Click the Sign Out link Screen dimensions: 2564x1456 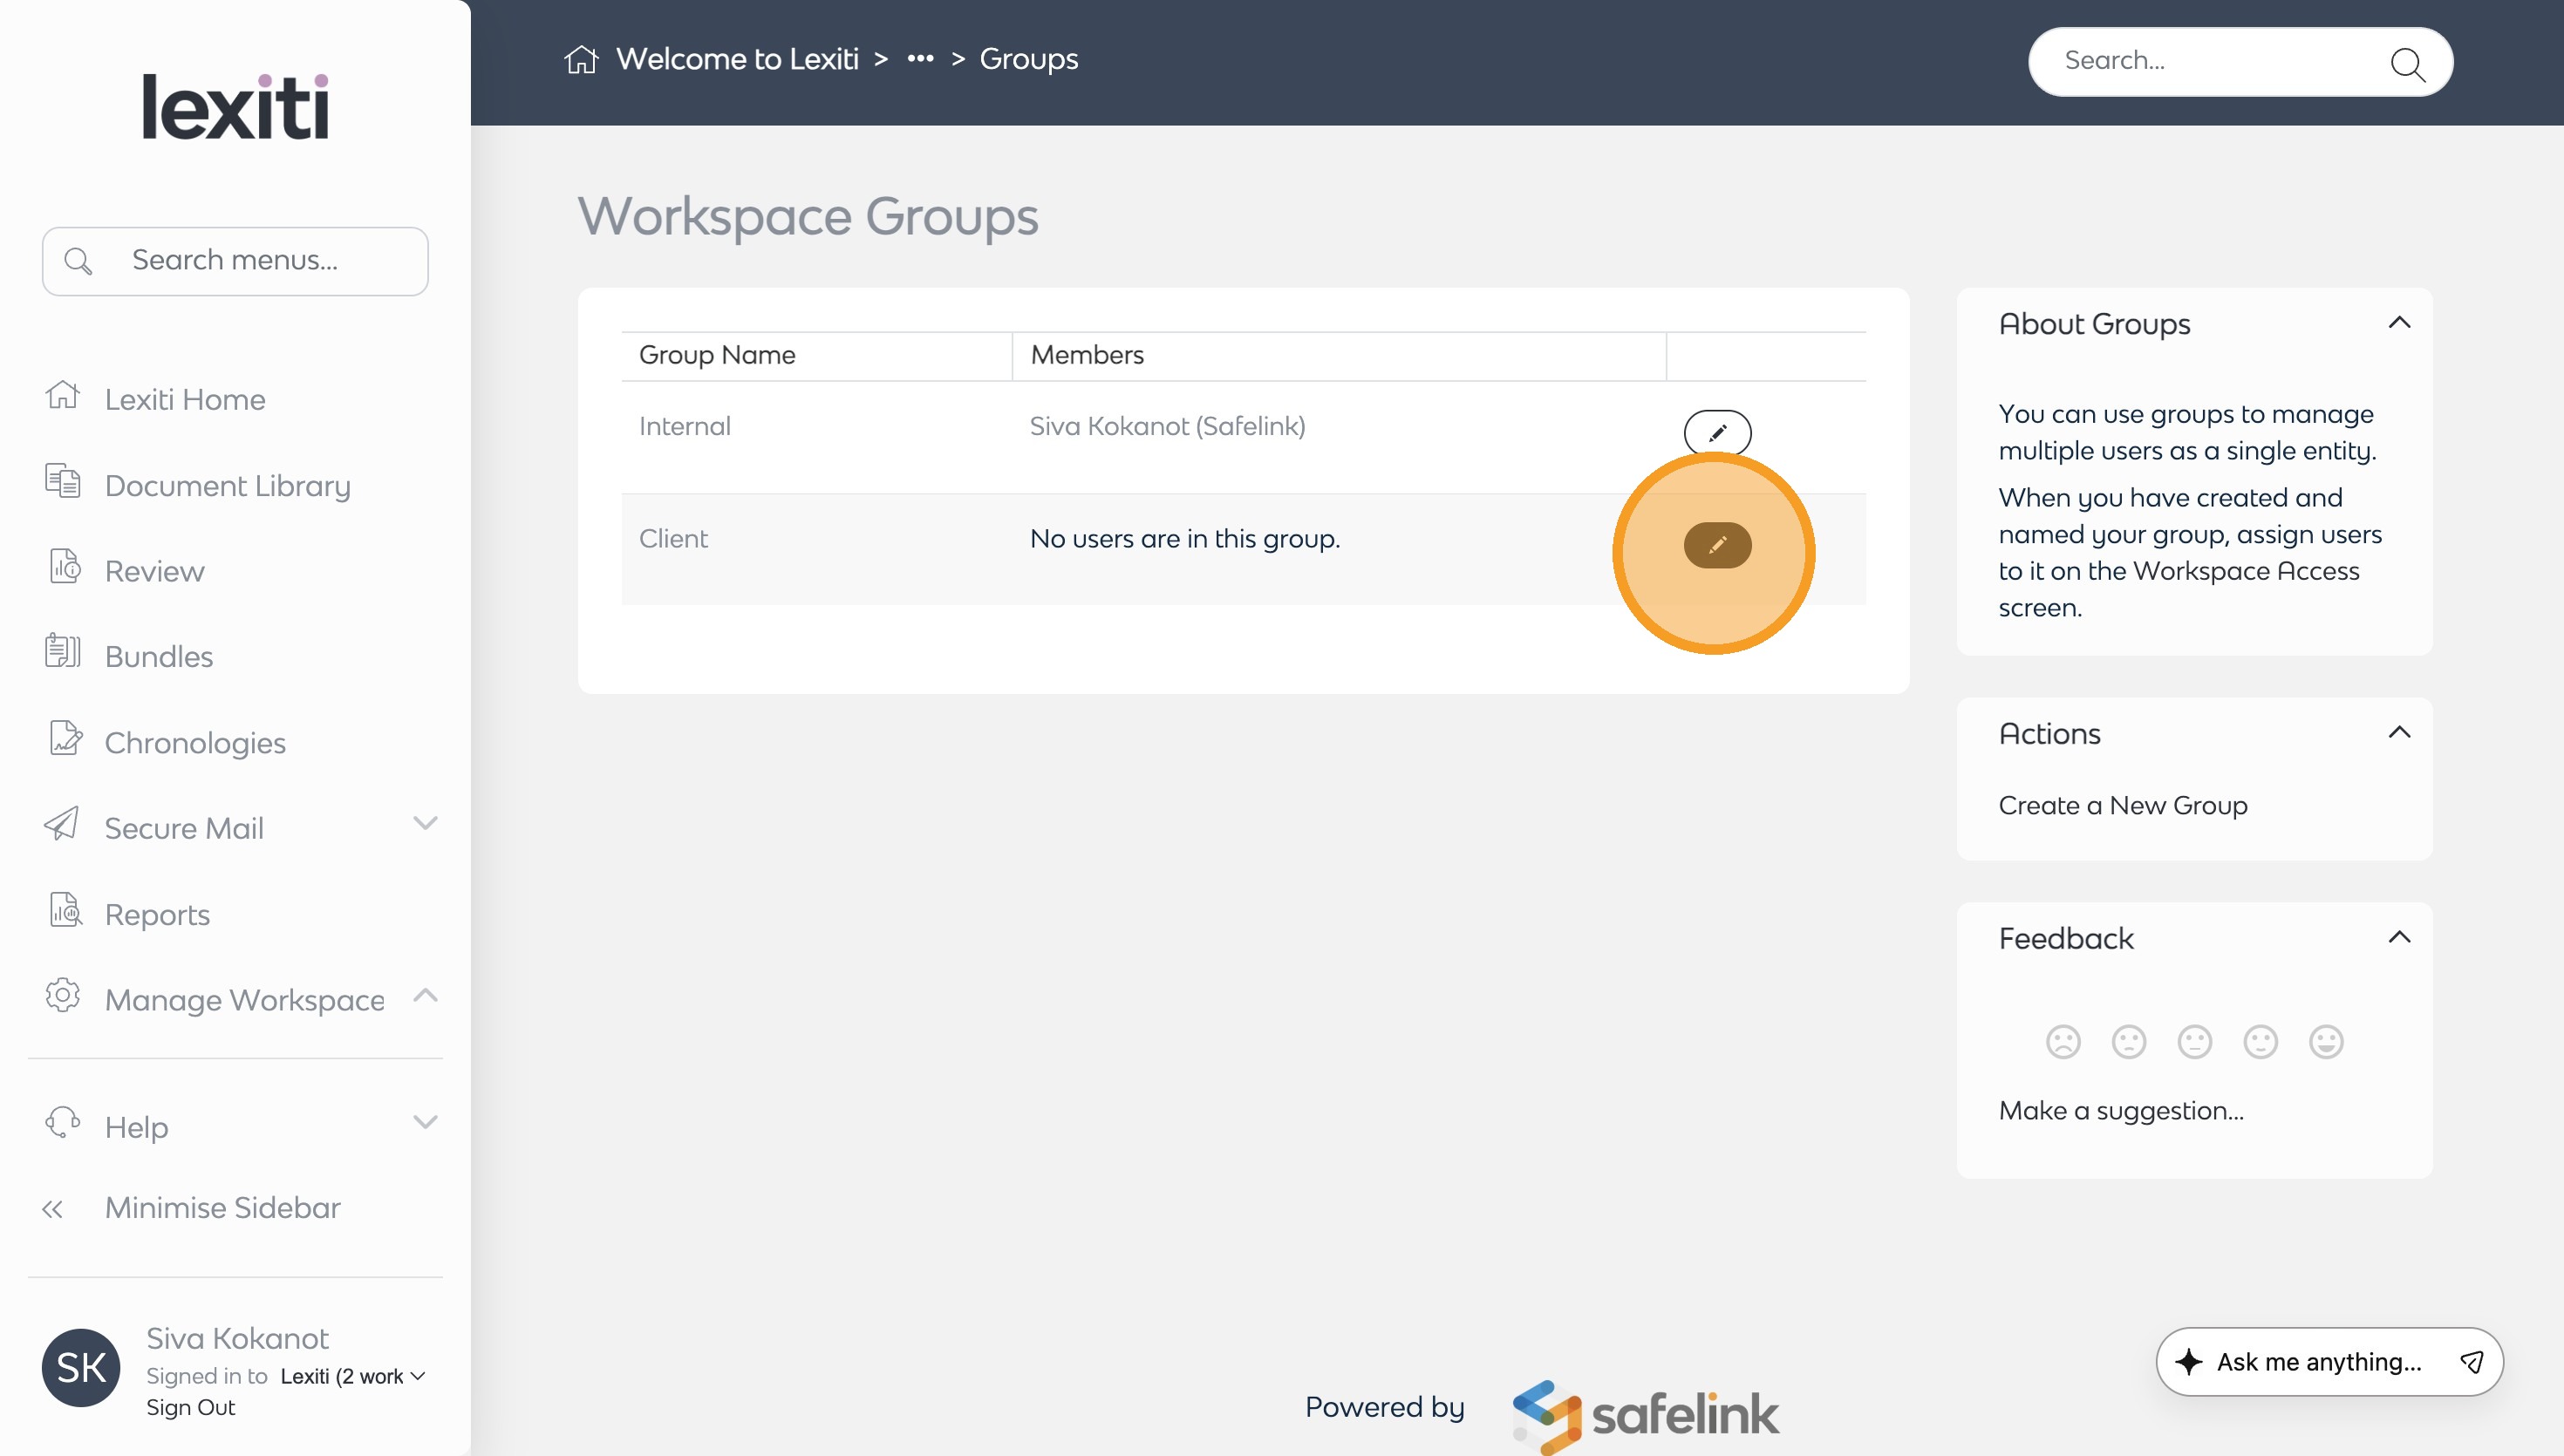pos(190,1407)
